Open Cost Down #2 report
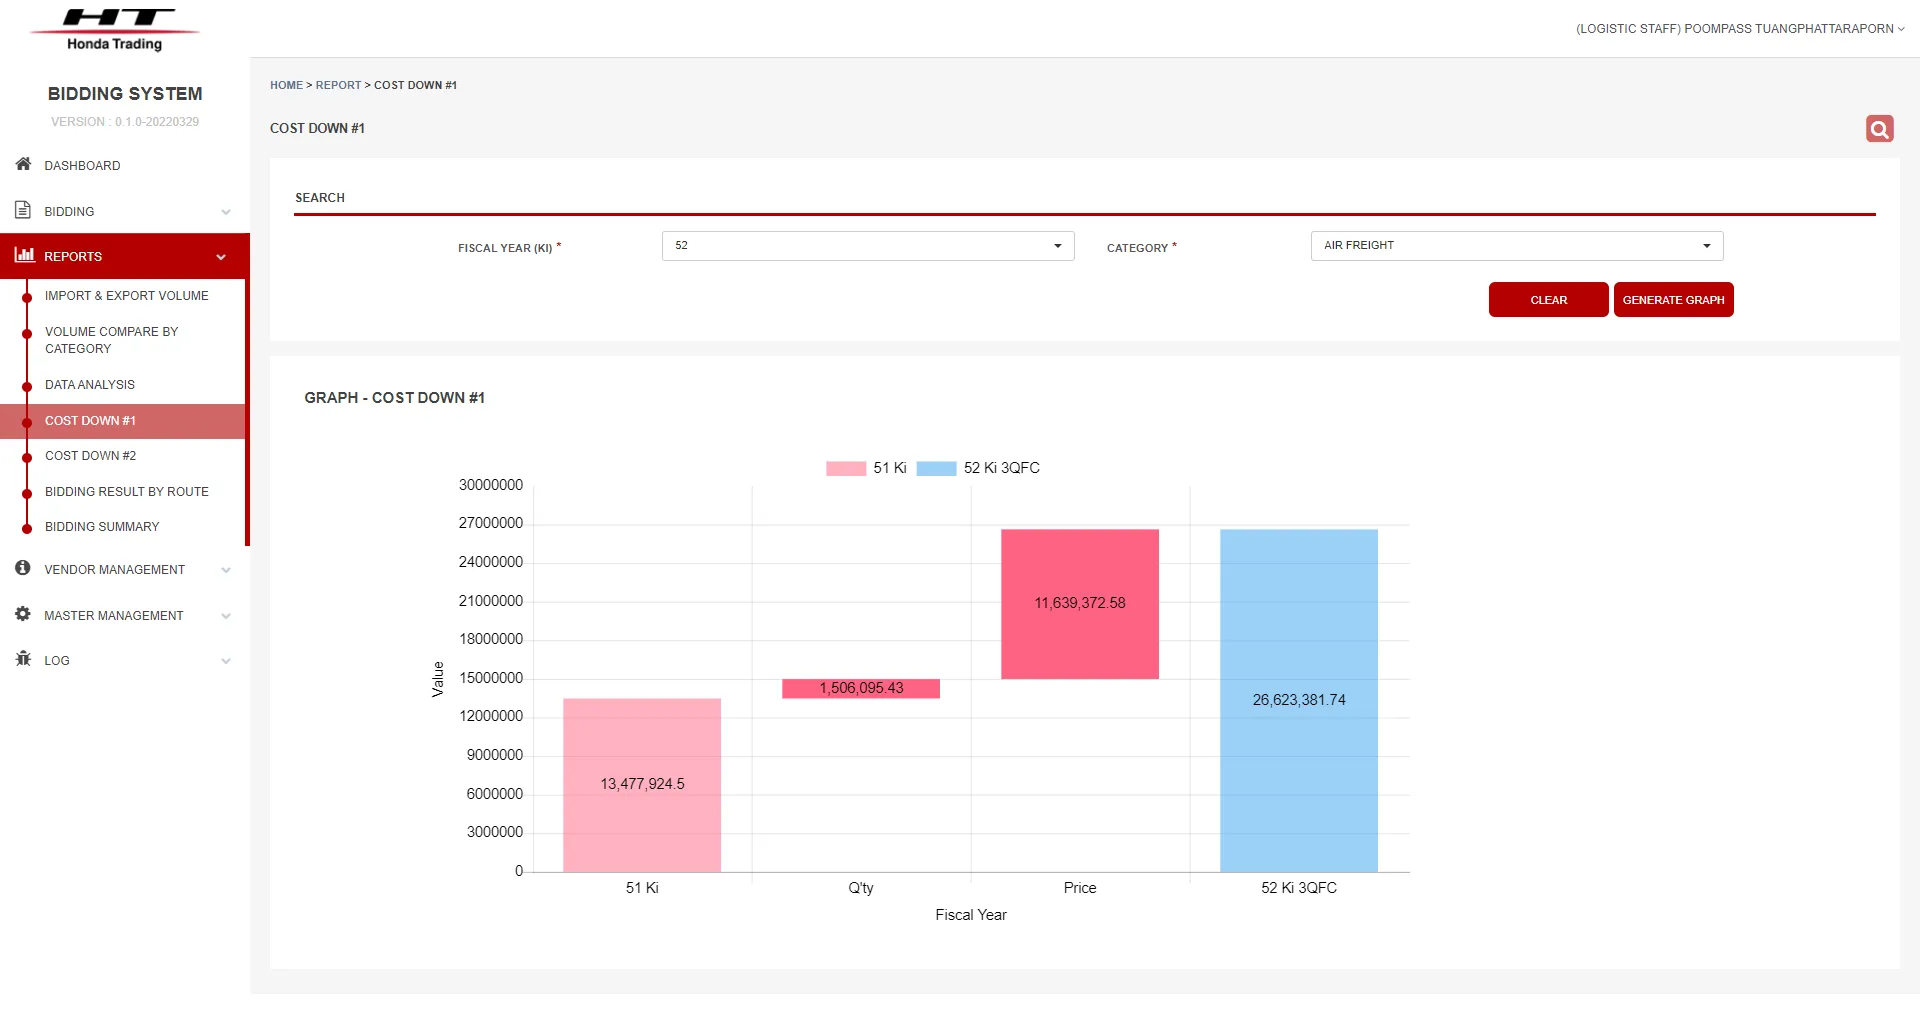This screenshot has height=1012, width=1920. pyautogui.click(x=90, y=456)
